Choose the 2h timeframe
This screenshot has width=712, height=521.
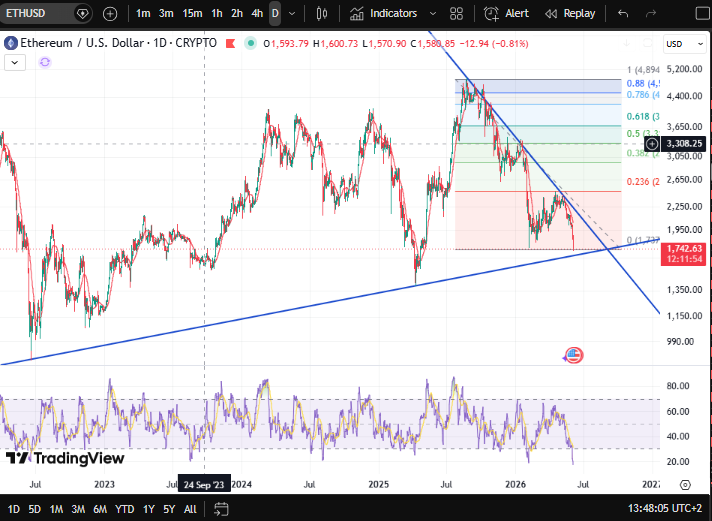click(237, 14)
